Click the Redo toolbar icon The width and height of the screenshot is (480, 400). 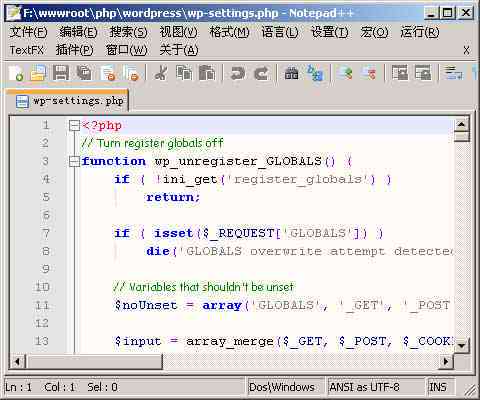[x=261, y=73]
